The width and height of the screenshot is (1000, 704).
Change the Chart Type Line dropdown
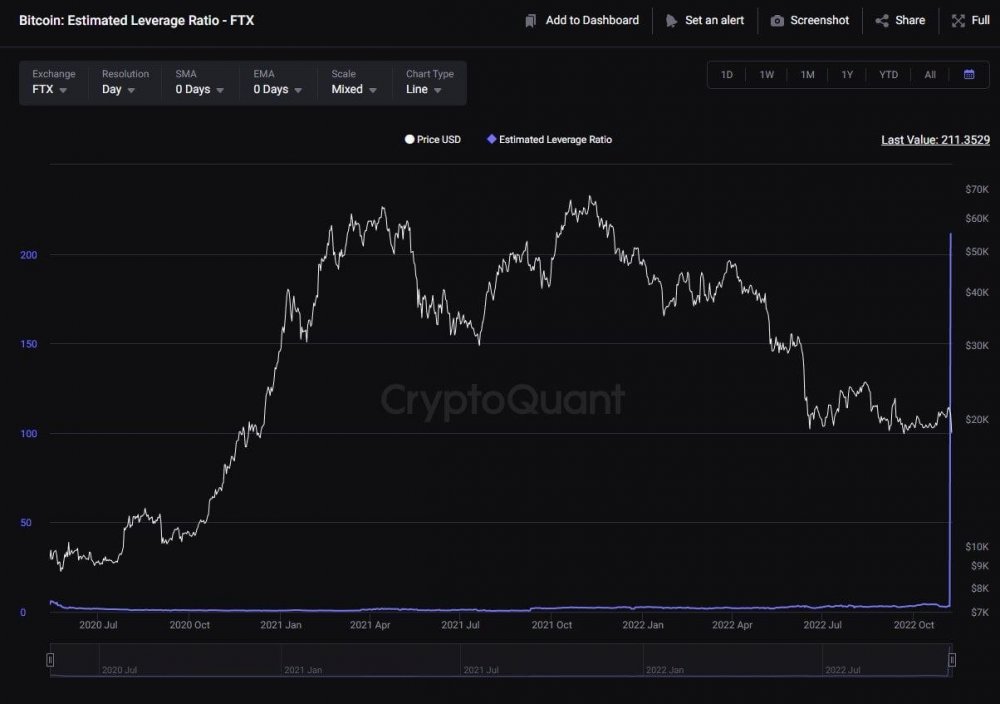(430, 82)
